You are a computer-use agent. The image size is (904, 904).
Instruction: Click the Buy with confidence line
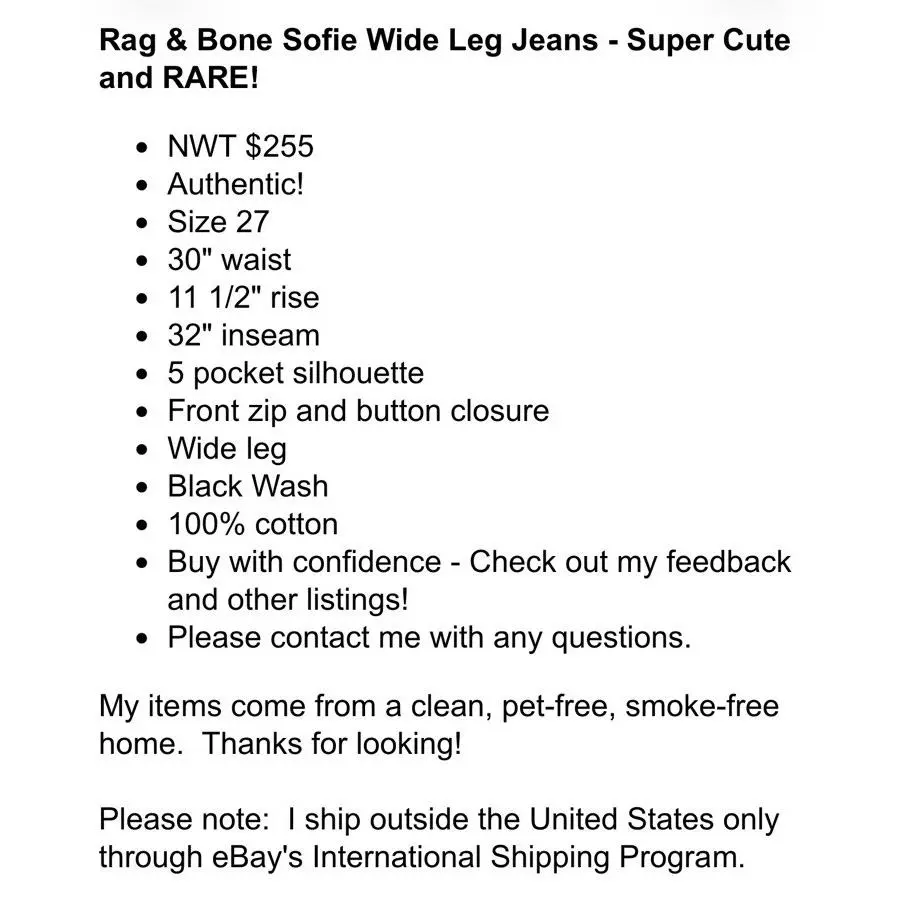point(479,562)
